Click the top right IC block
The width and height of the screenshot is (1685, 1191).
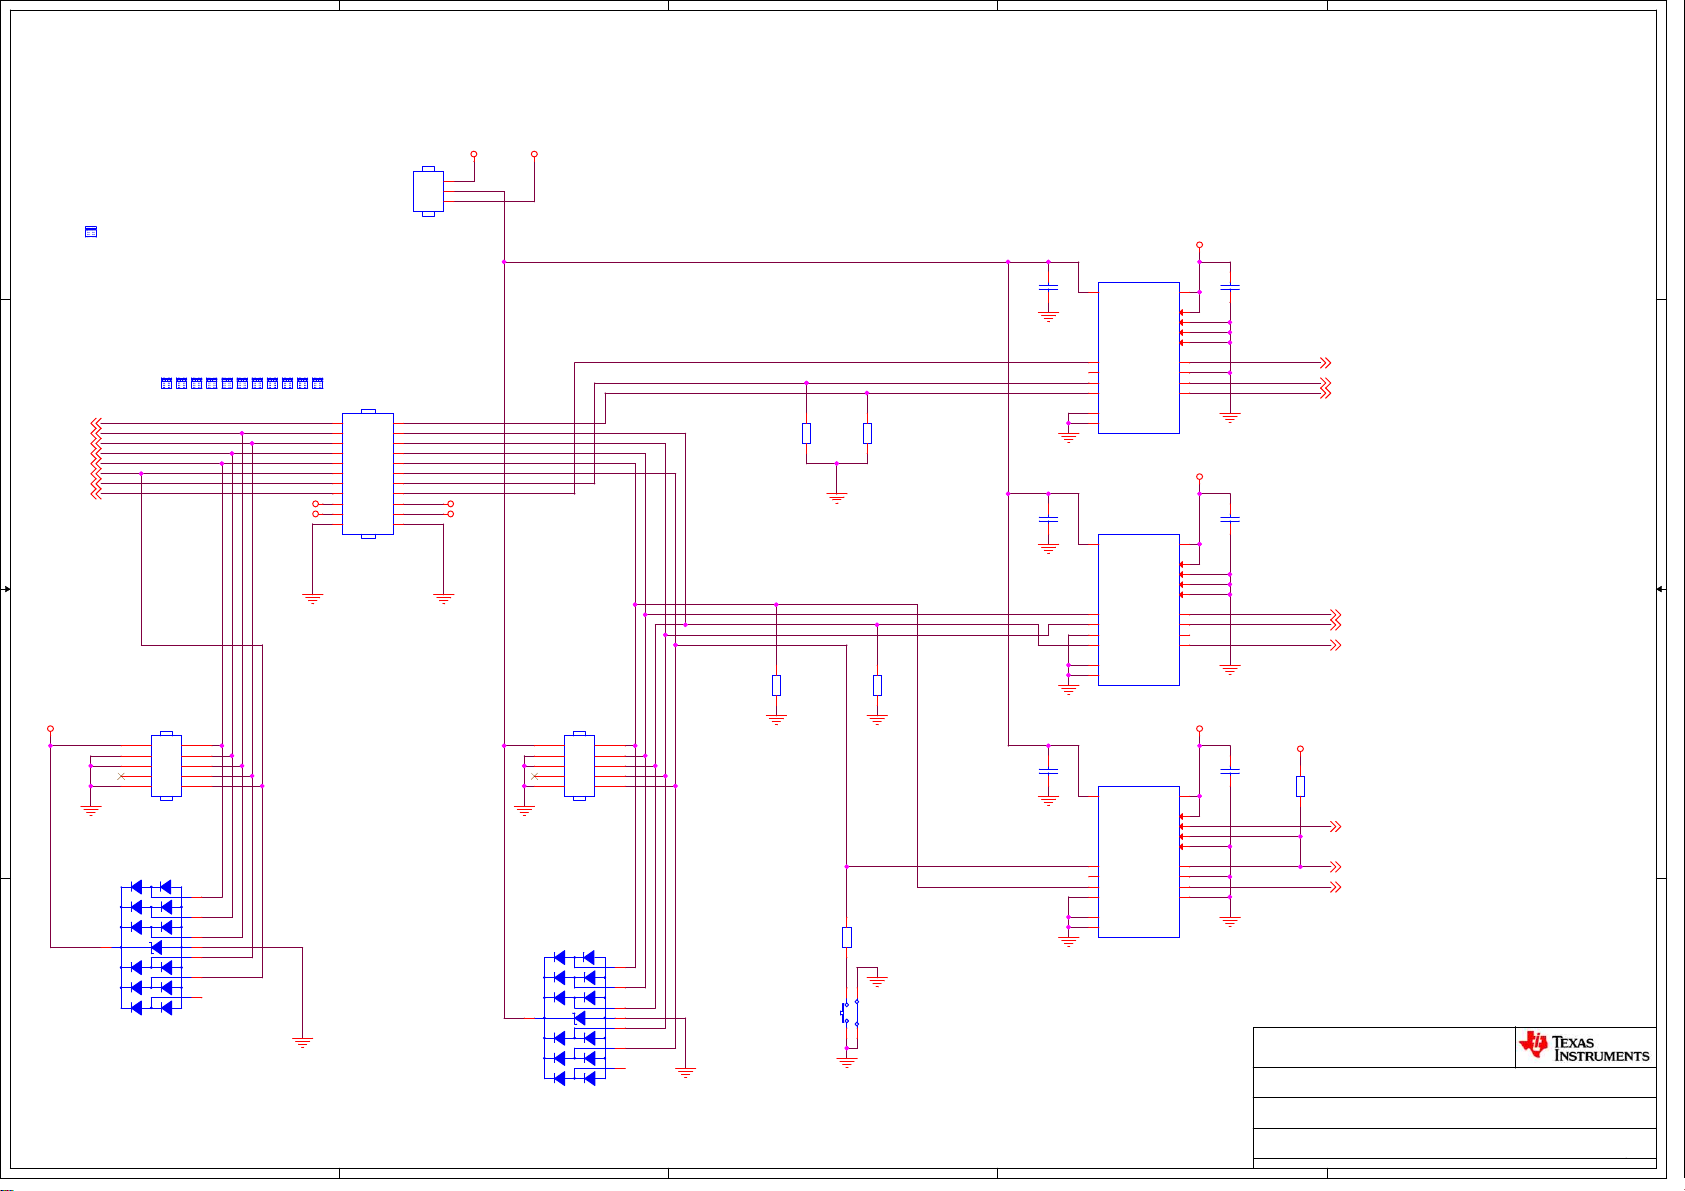(x=1139, y=358)
